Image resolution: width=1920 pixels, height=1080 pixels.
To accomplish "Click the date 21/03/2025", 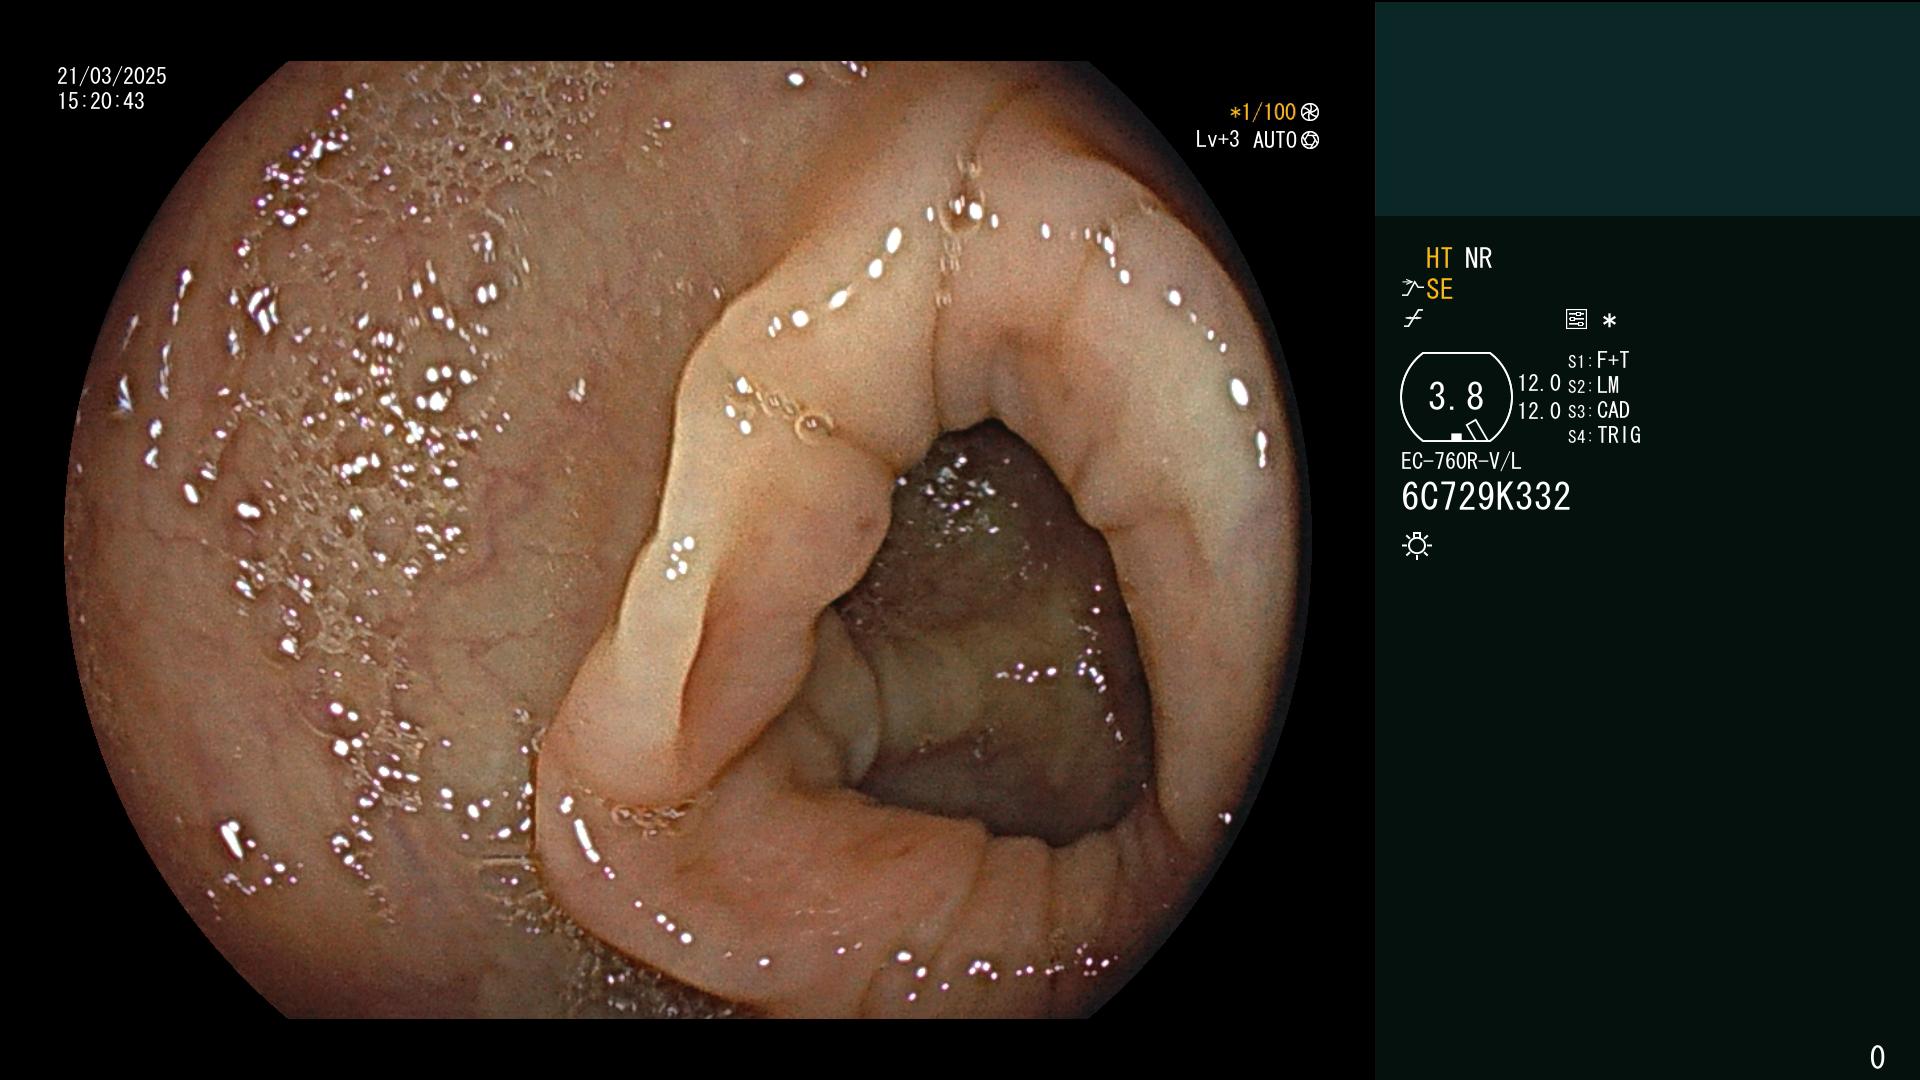I will coord(112,76).
